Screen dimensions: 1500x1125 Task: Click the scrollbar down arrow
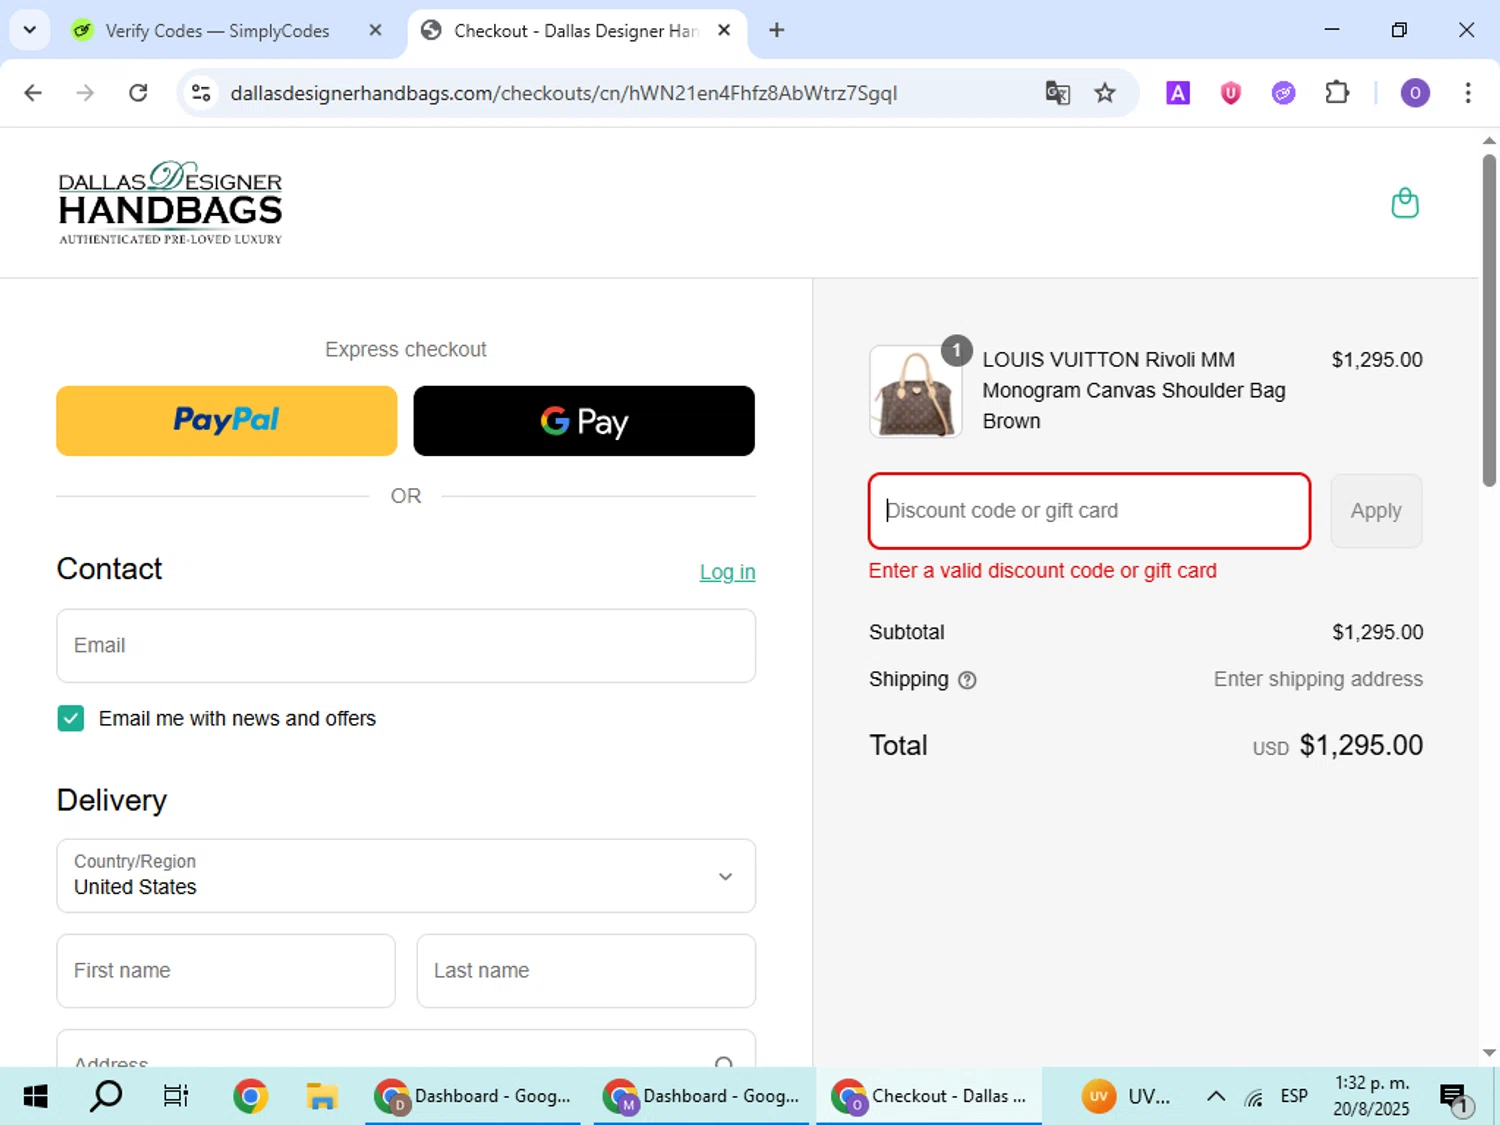(x=1489, y=1053)
